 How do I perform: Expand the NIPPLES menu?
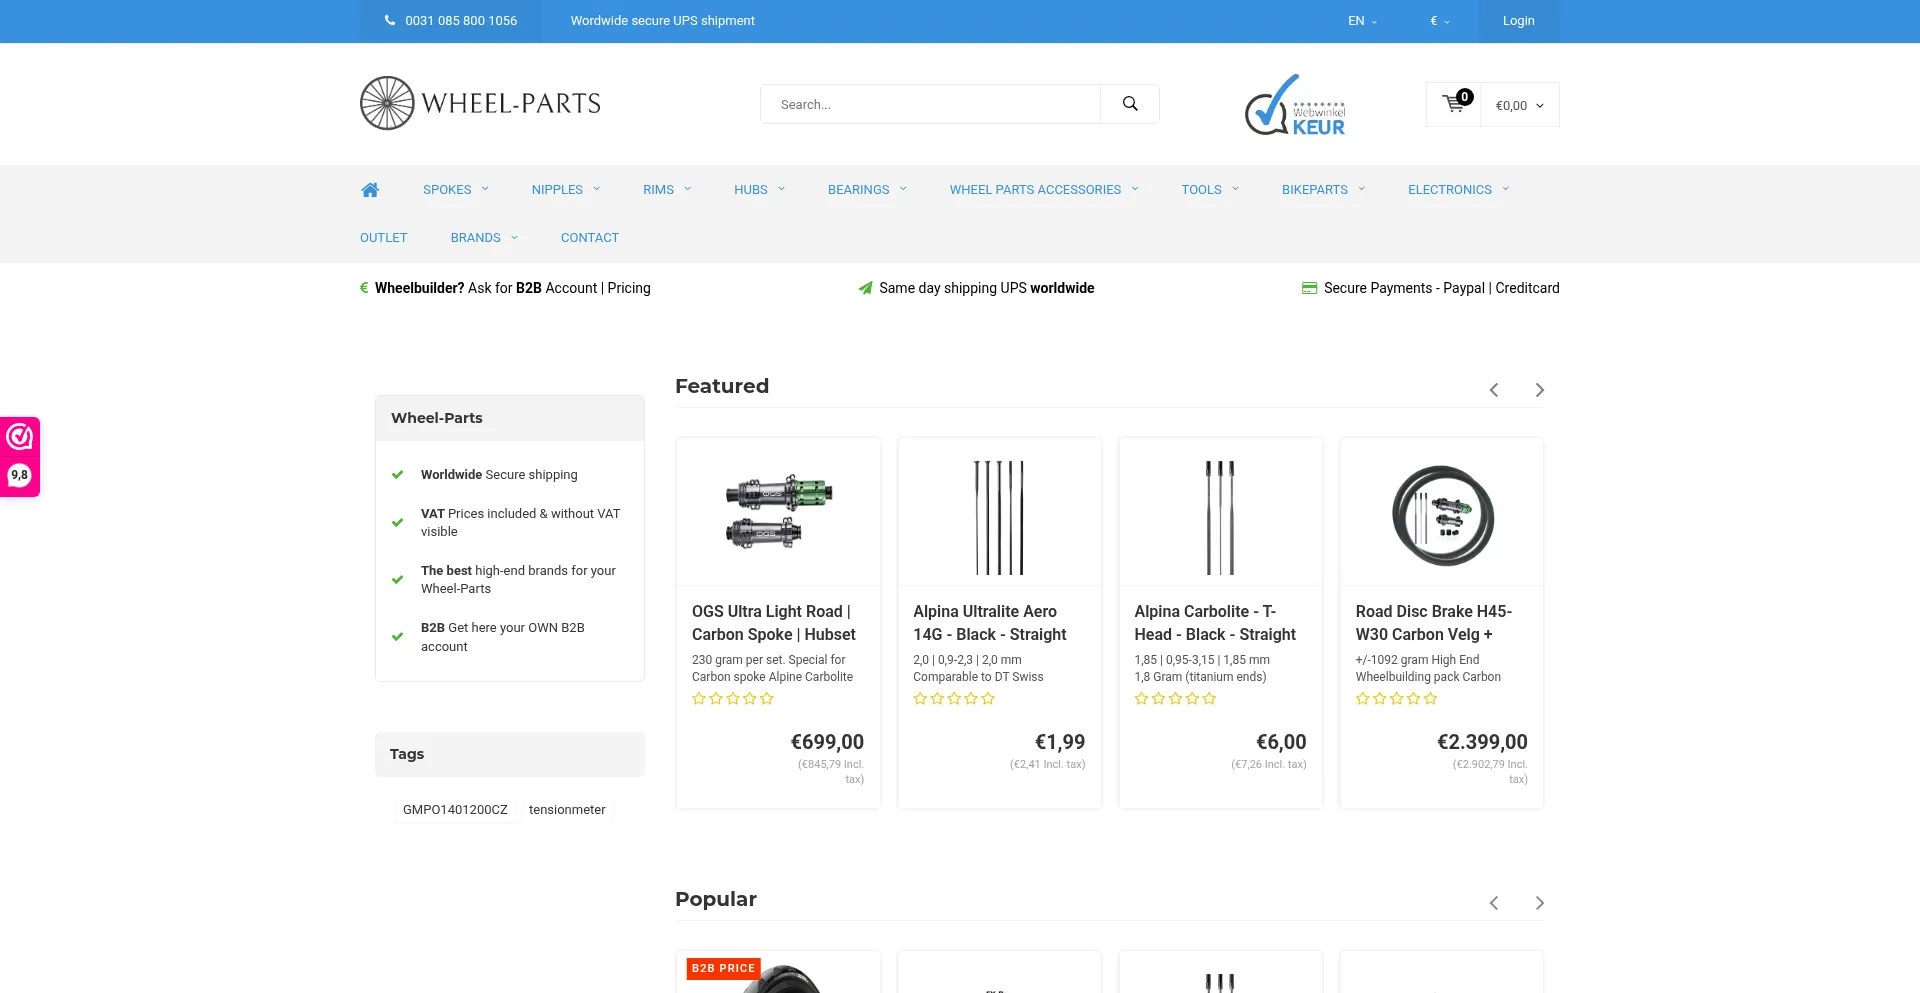tap(566, 190)
